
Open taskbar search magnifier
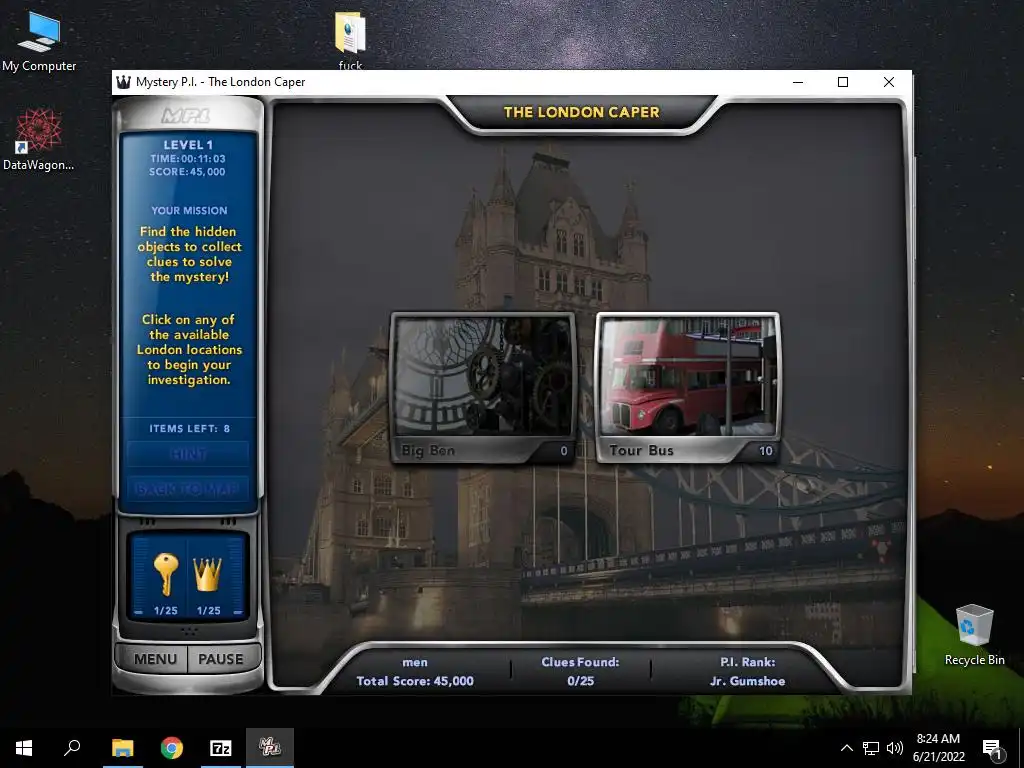point(72,748)
